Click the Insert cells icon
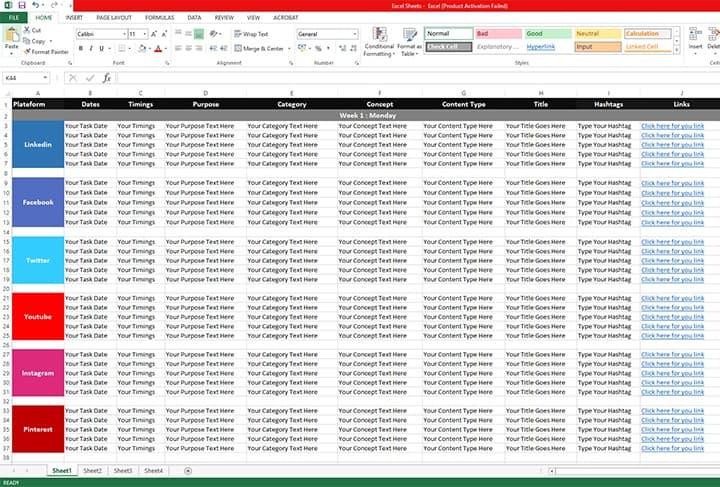Viewport: 720px width, 487px height. 695,39
